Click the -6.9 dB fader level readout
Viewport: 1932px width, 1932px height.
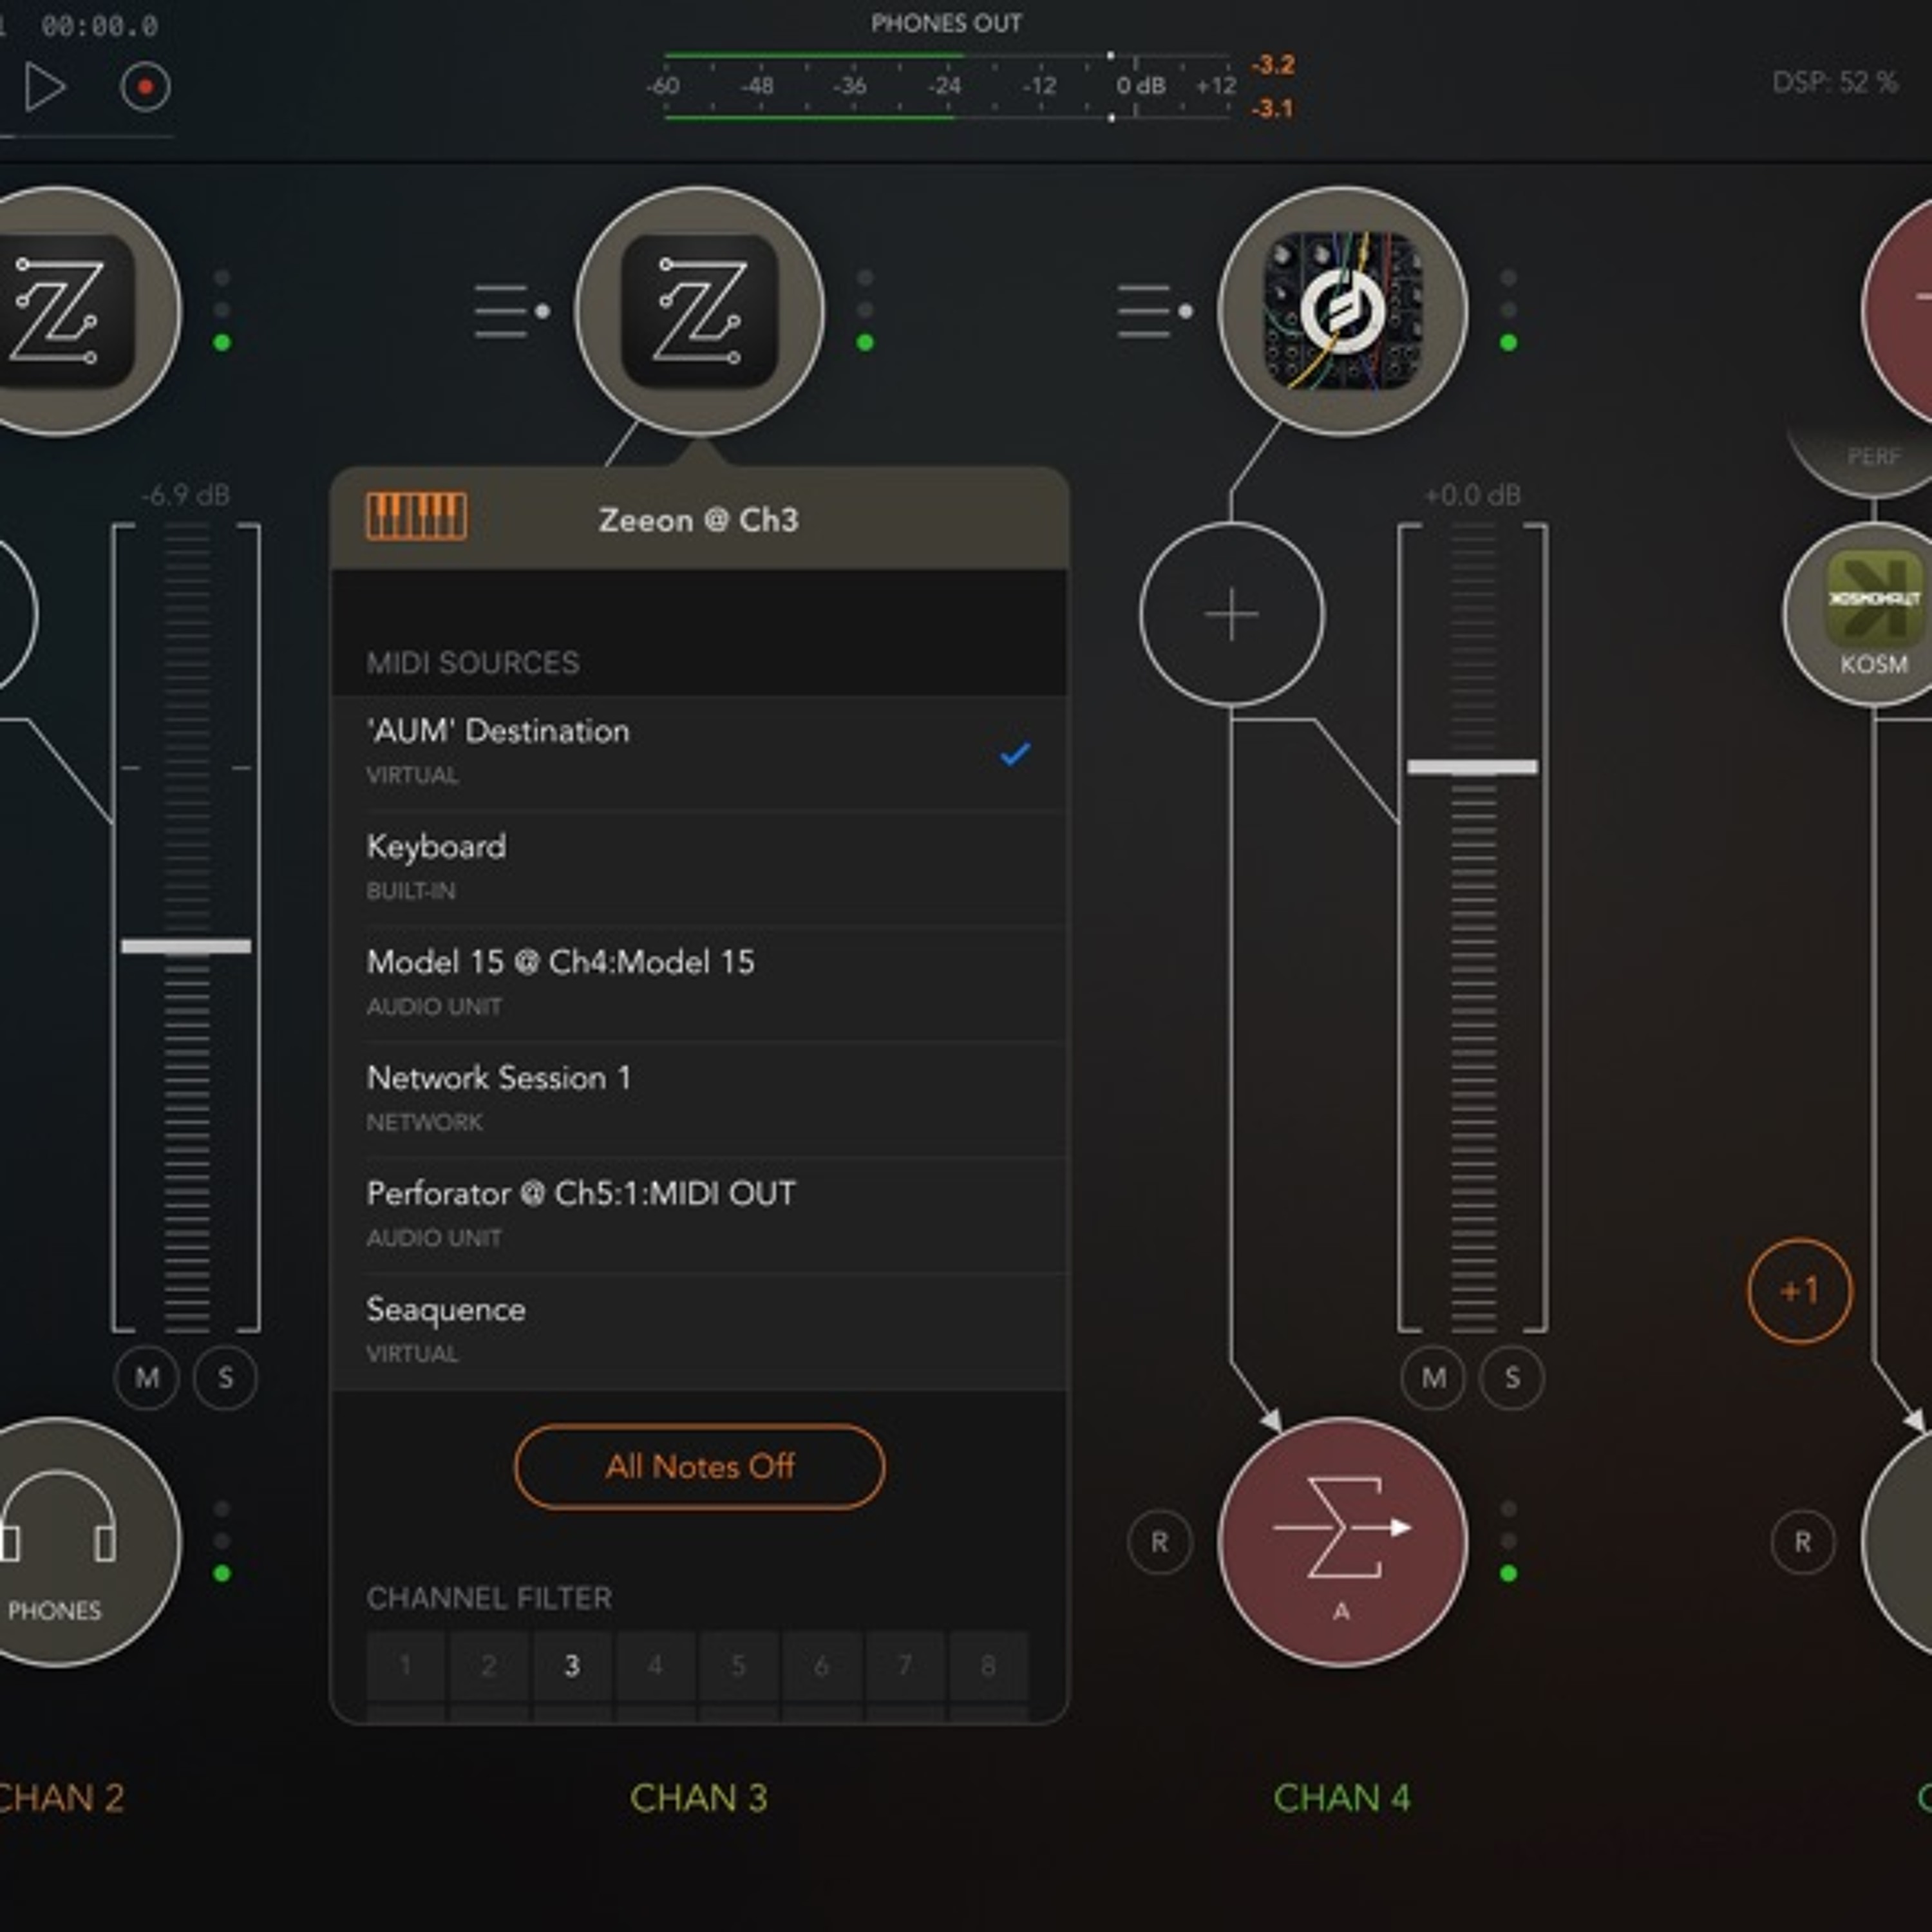186,495
